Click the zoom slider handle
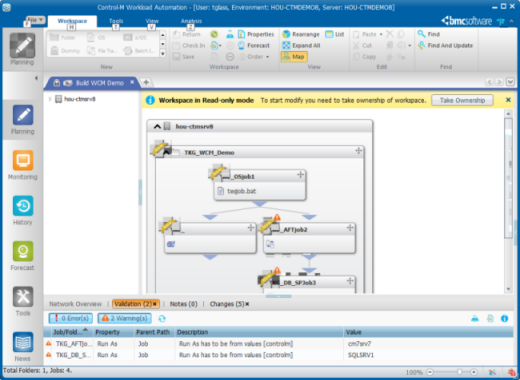The height and width of the screenshot is (380, 520). pyautogui.click(x=460, y=372)
